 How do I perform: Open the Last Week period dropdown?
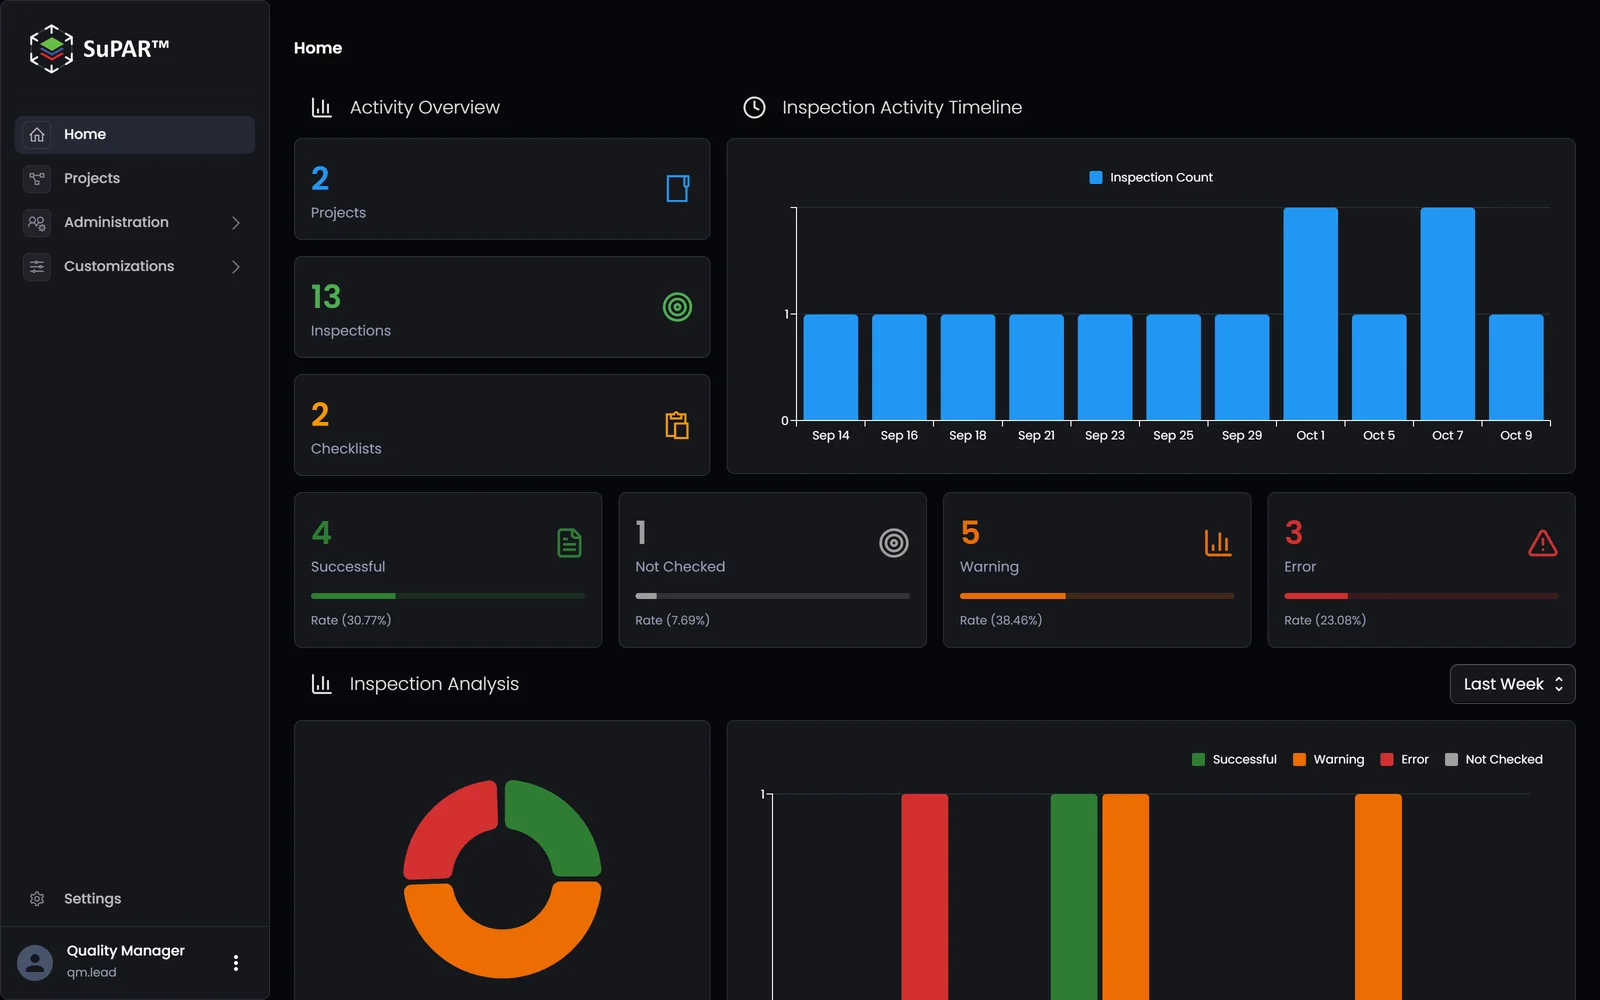coord(1513,684)
